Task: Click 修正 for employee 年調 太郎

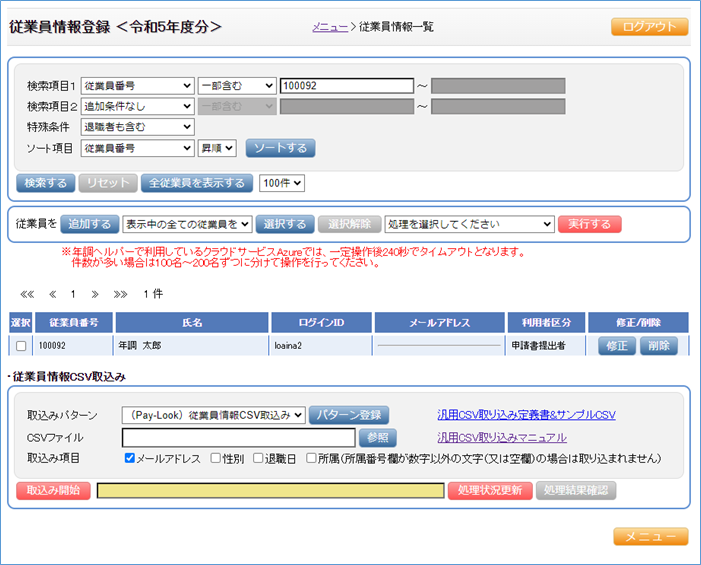Action: 617,346
